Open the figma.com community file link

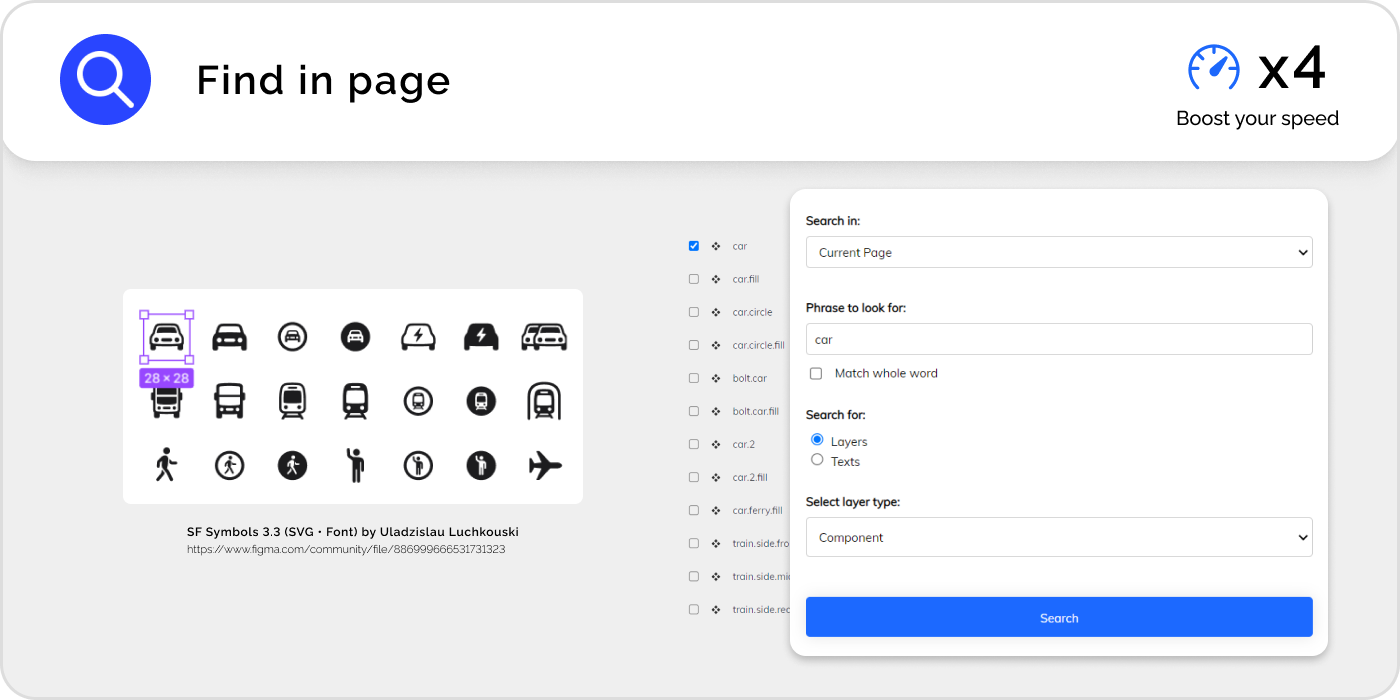[346, 549]
